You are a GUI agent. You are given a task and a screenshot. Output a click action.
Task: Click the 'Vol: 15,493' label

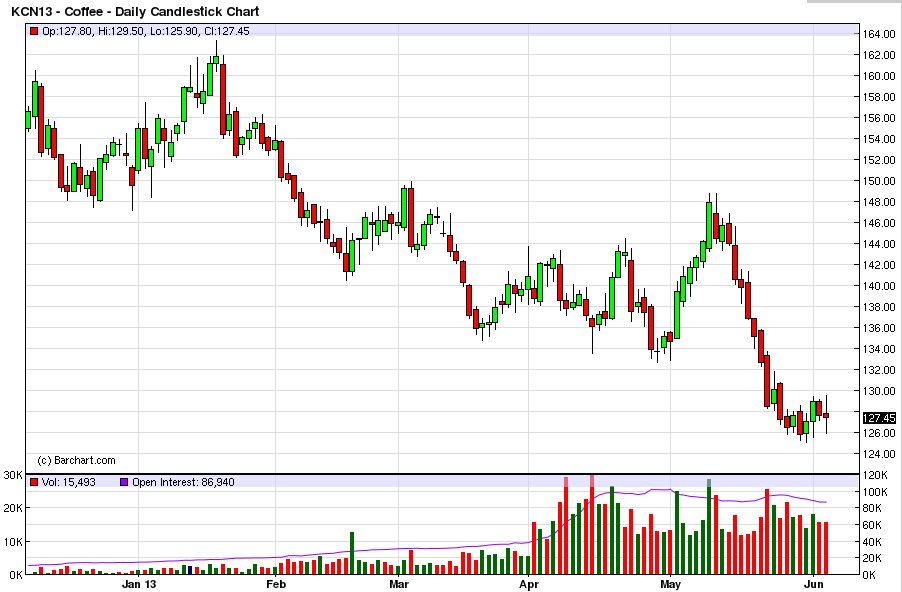pyautogui.click(x=68, y=482)
